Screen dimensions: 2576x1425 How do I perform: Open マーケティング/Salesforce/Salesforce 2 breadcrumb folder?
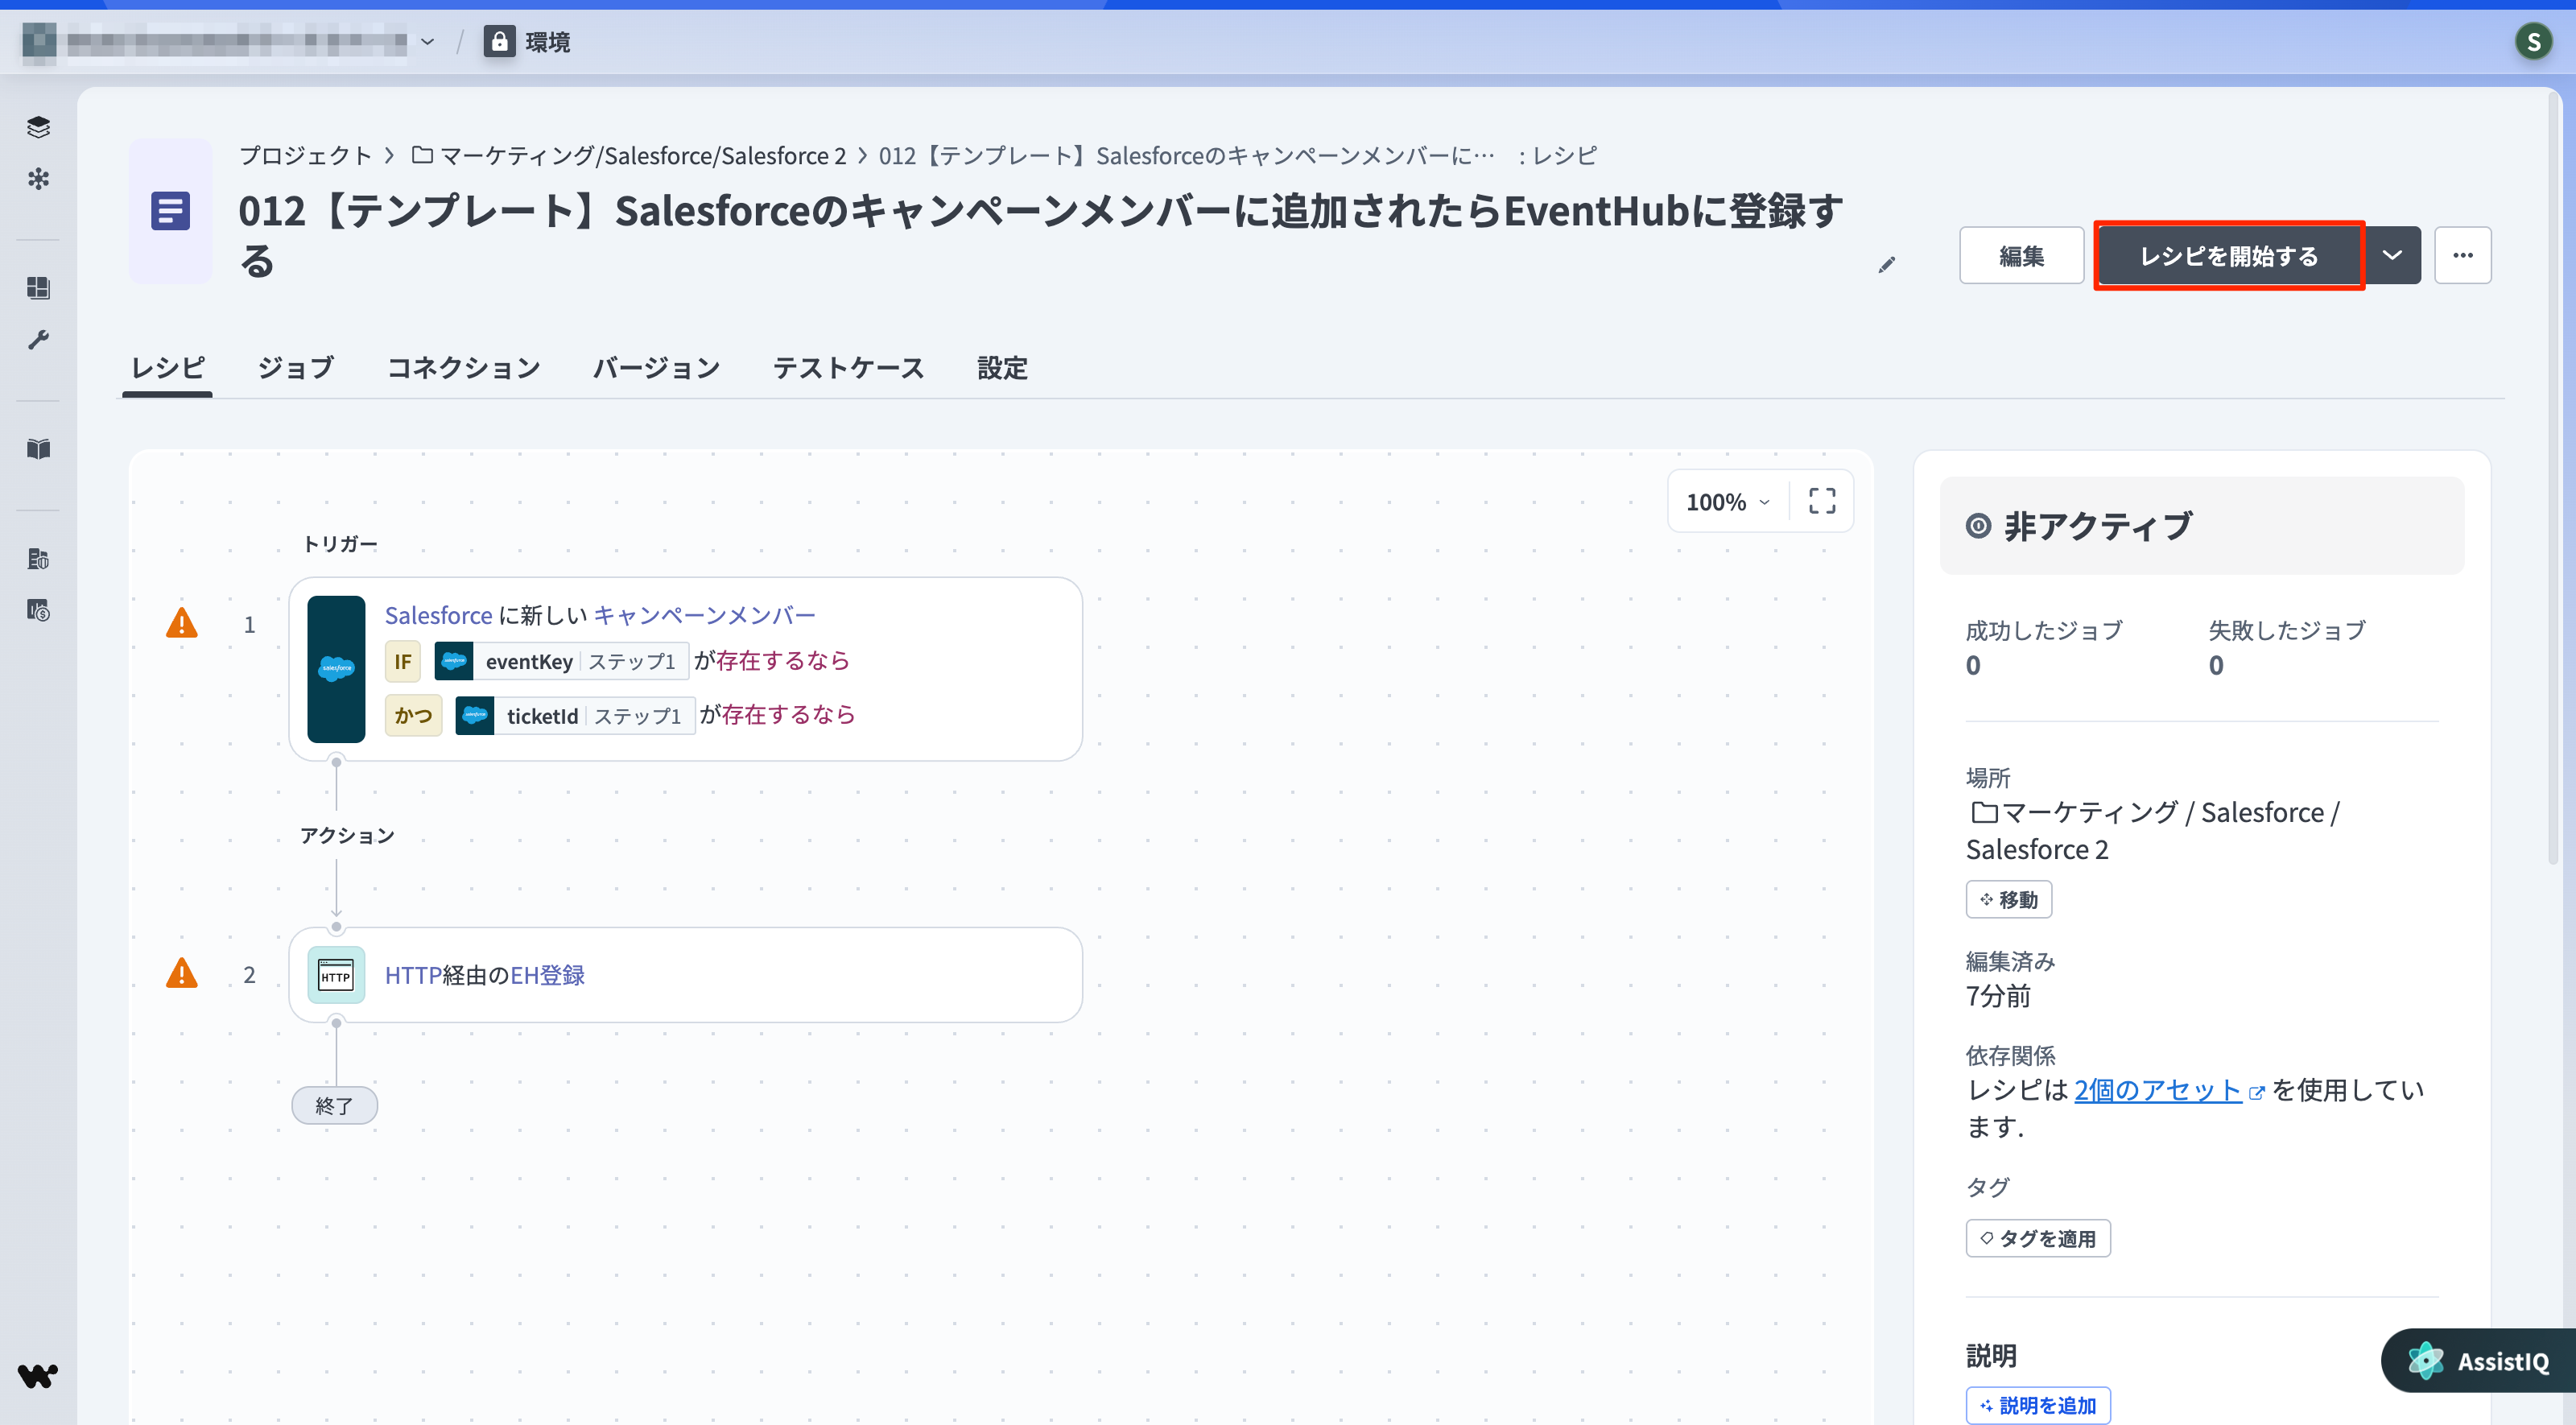(643, 155)
